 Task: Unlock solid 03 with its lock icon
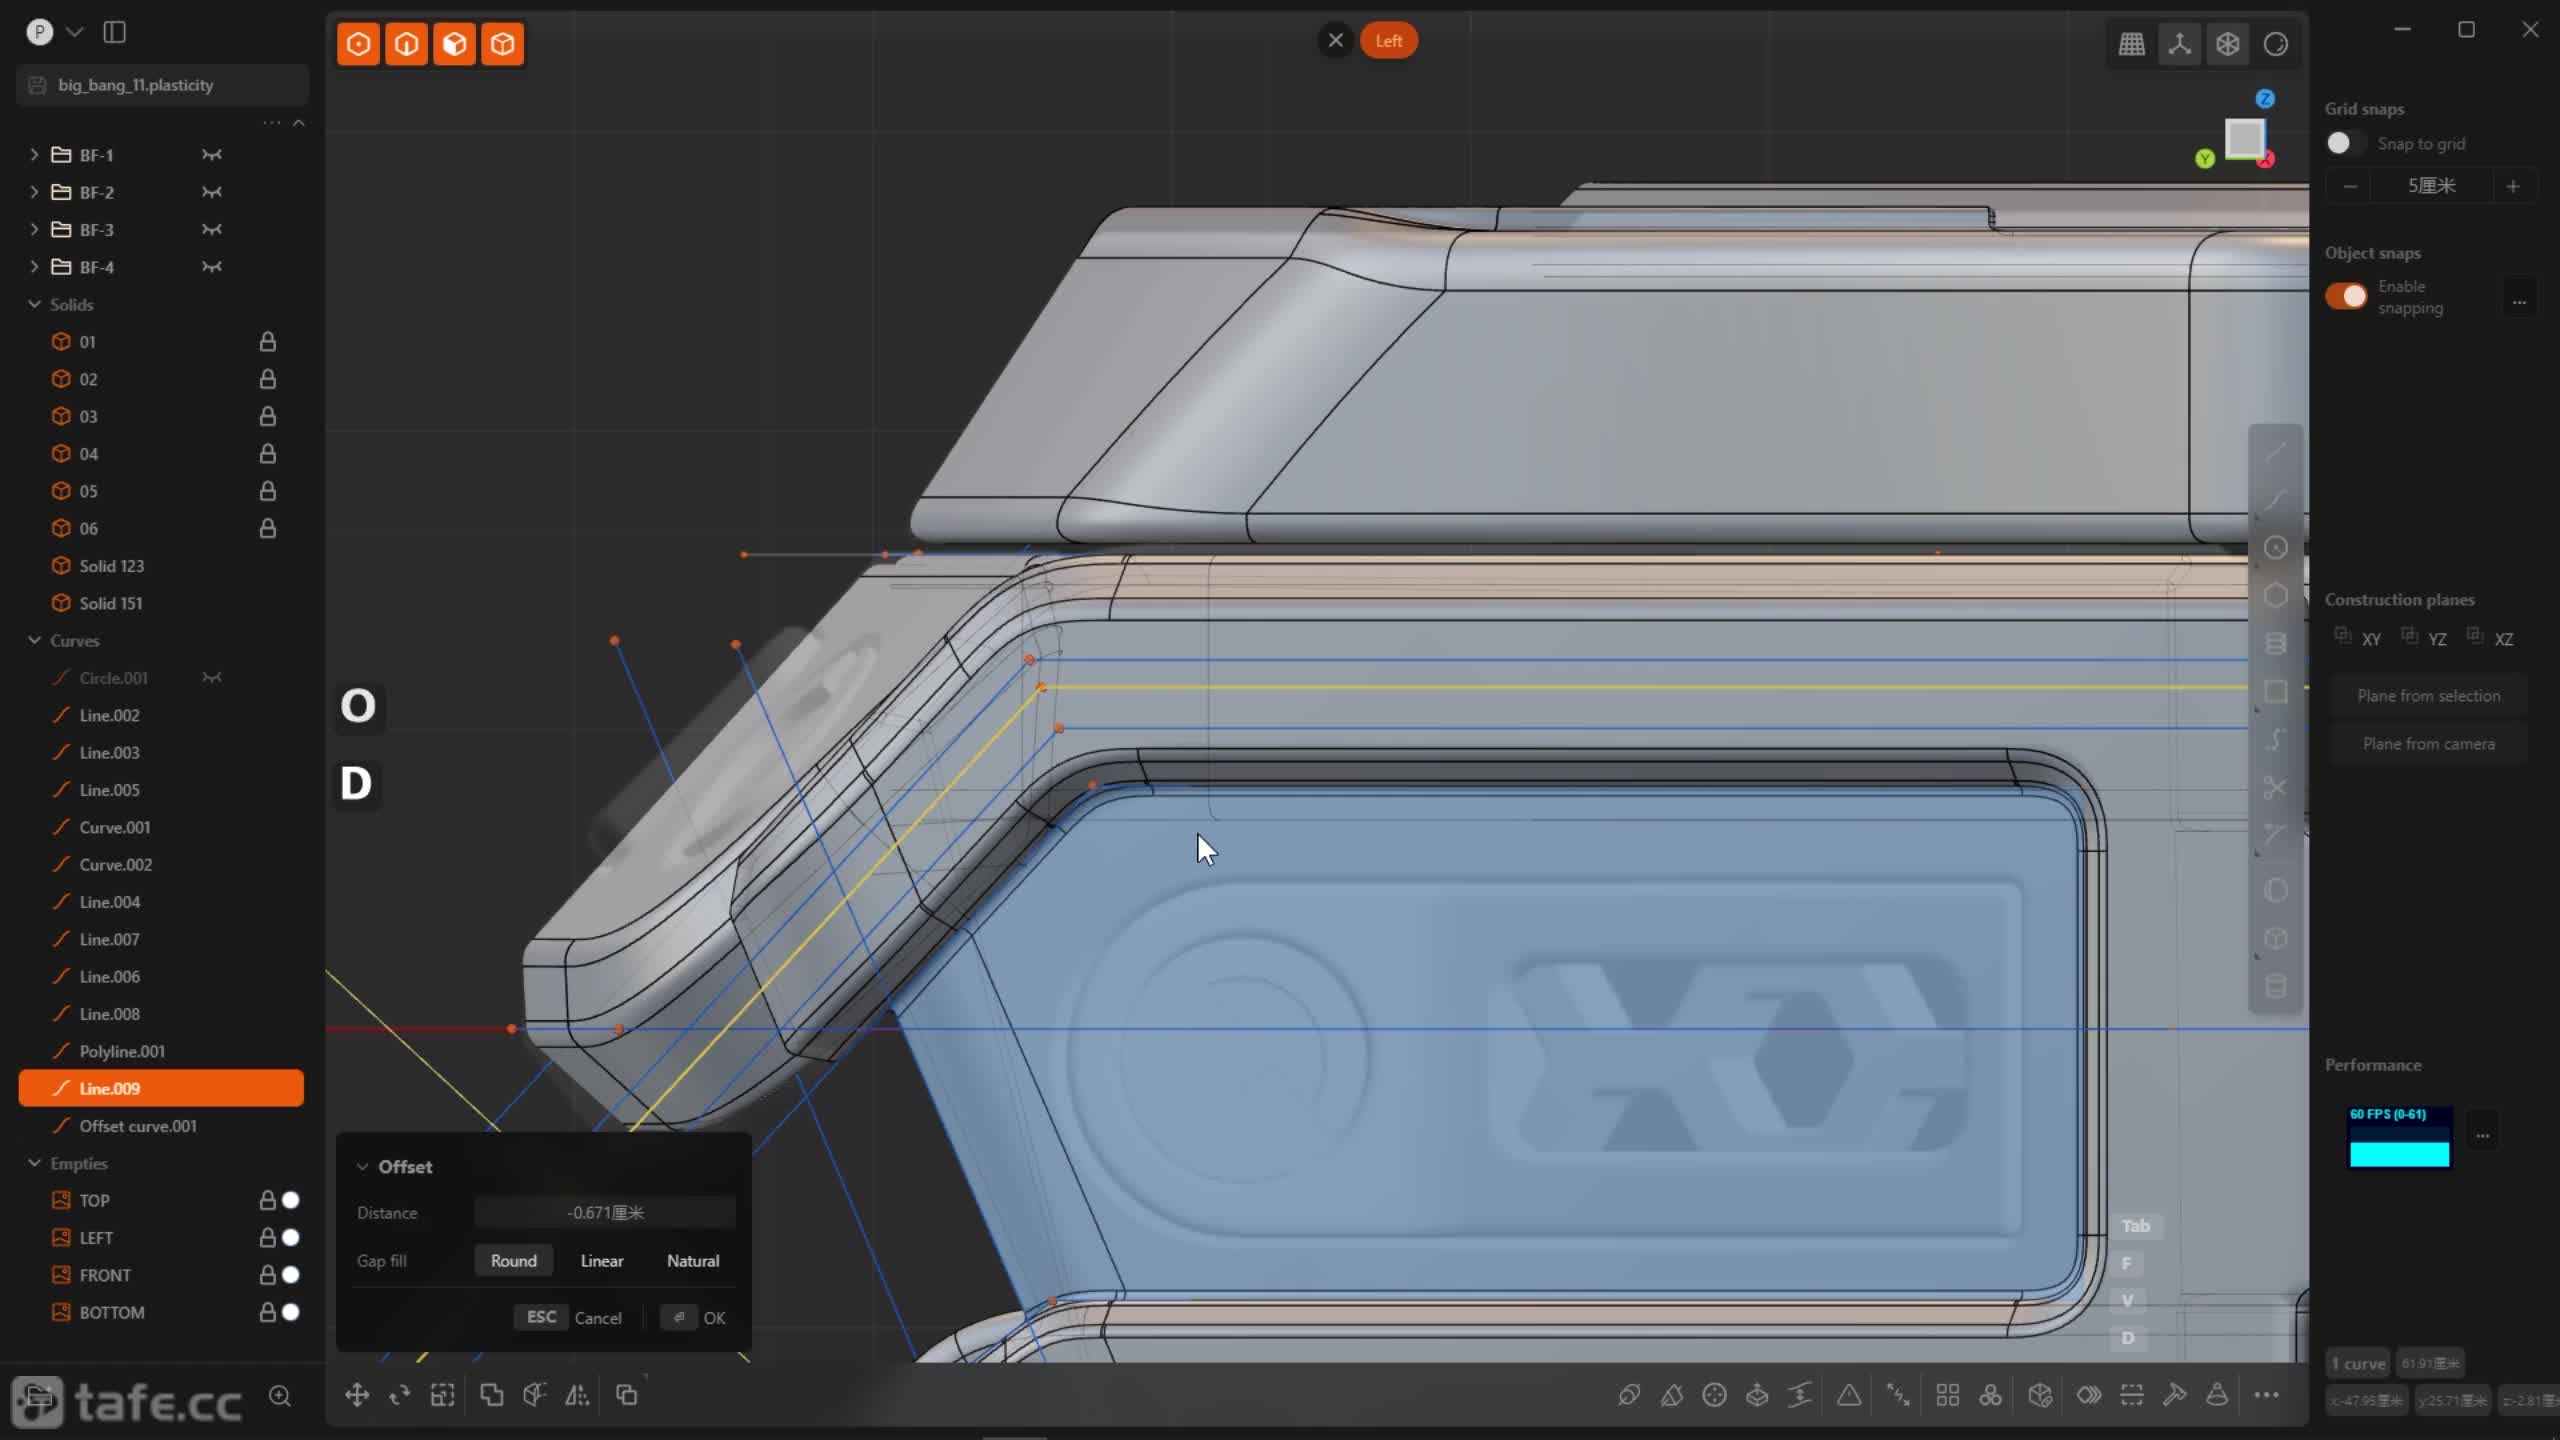click(267, 416)
